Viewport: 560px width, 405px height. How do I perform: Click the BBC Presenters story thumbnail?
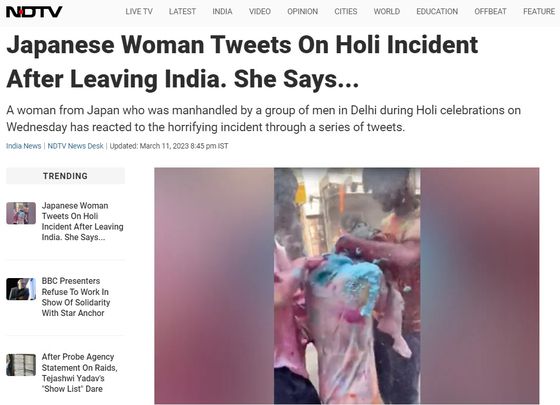[x=21, y=289]
